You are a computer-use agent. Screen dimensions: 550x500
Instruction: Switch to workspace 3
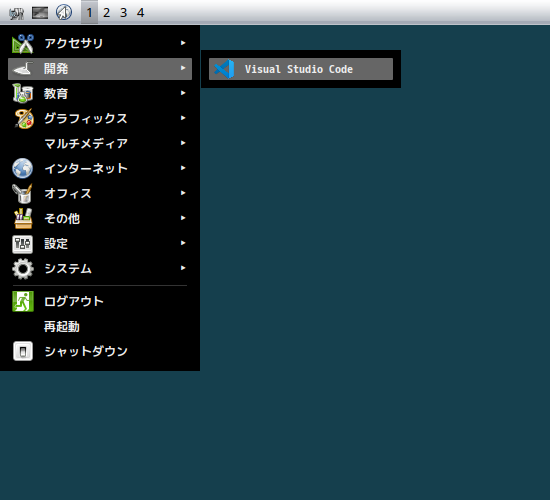(x=123, y=13)
